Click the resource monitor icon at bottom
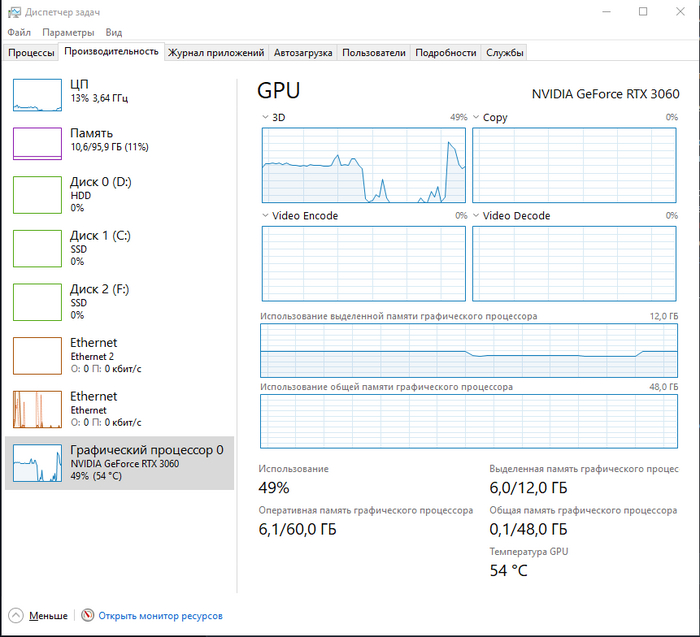The height and width of the screenshot is (637, 700). click(x=88, y=615)
